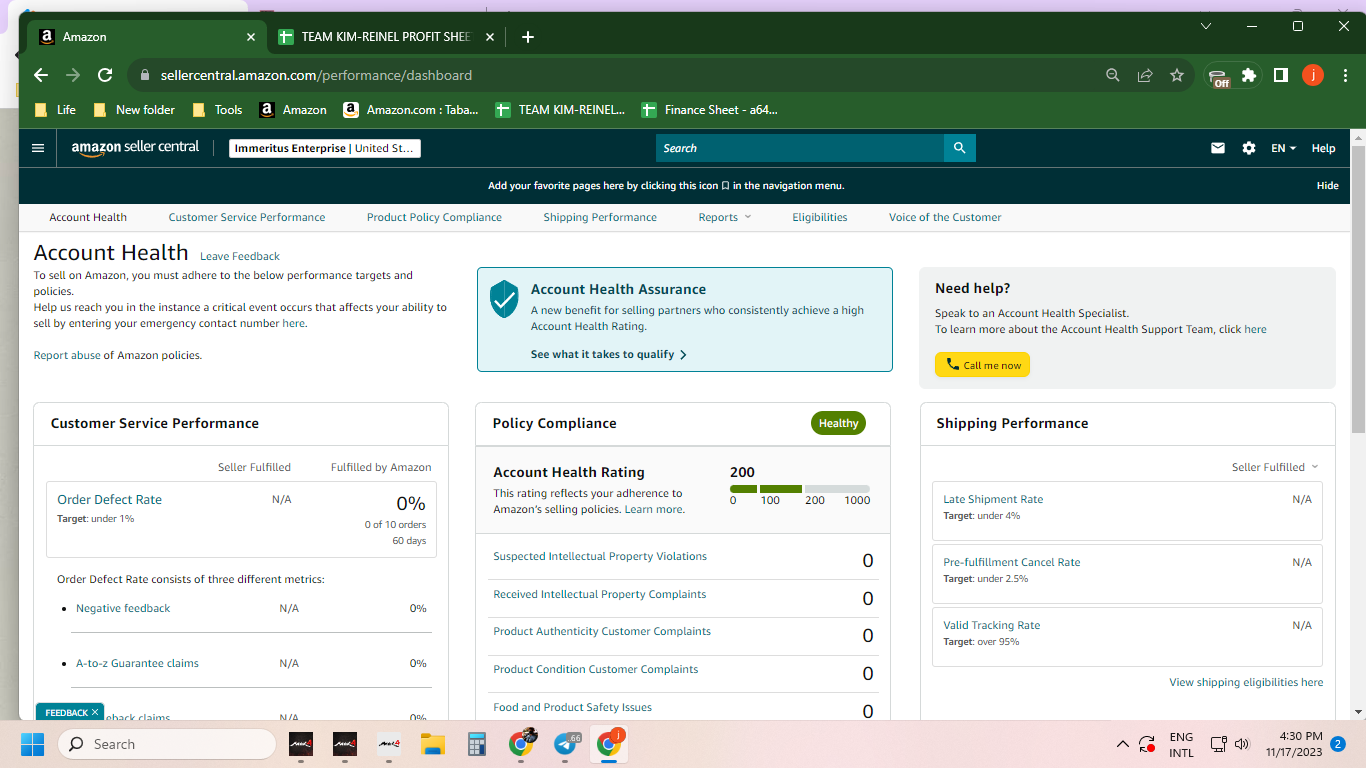Viewport: 1366px width, 768px height.
Task: Toggle the Chrome side panel icon
Action: point(1281,75)
